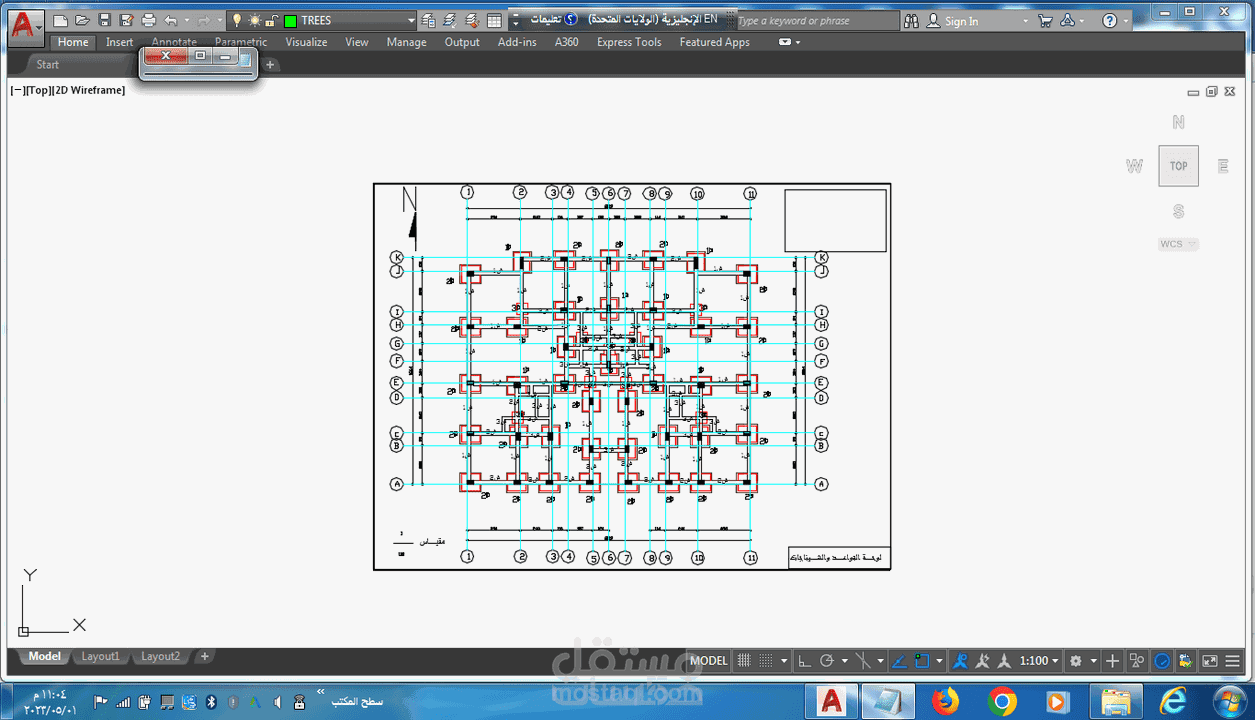The height and width of the screenshot is (720, 1255).
Task: Click the Save icon in Quick Access toolbar
Action: [x=104, y=20]
